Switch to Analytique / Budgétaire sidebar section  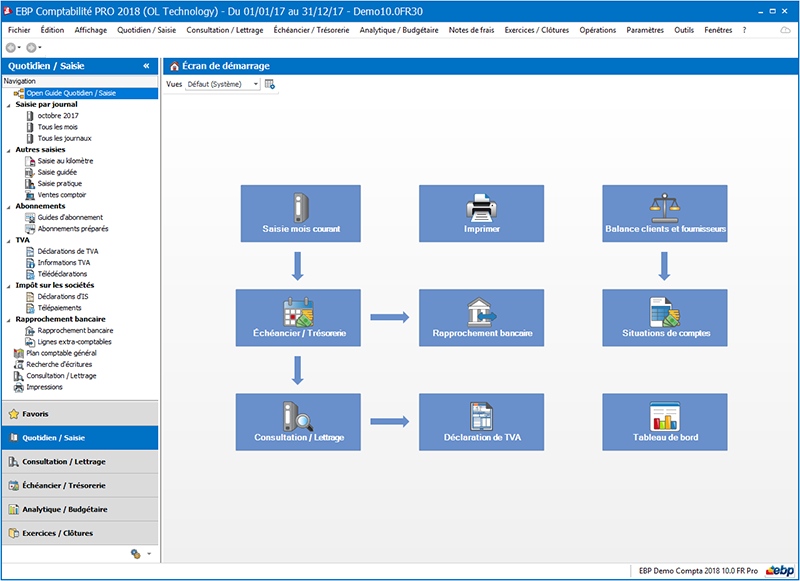80,510
